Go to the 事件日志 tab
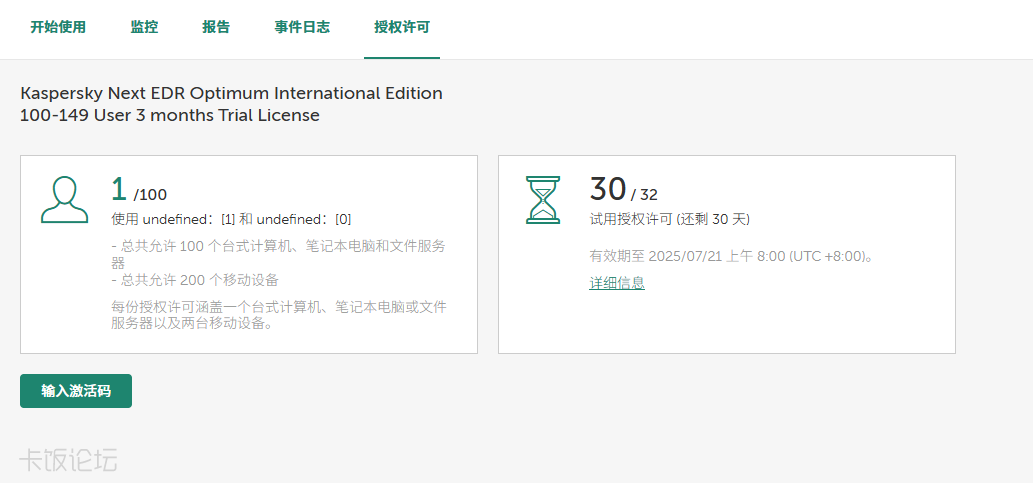1033x483 pixels. [x=302, y=28]
